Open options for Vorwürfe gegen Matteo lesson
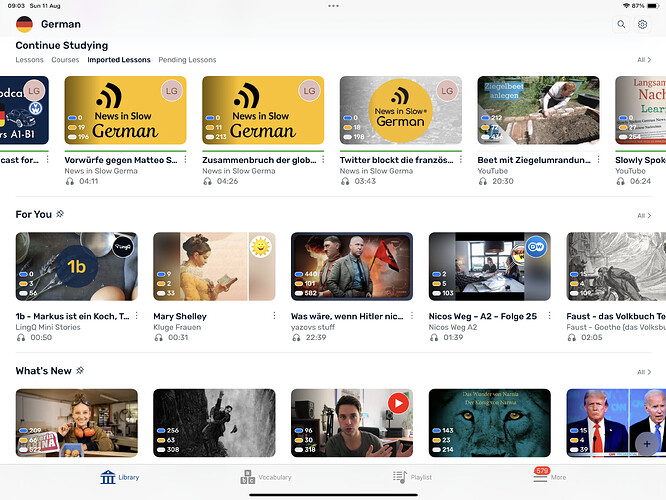666x500 pixels. 186,159
